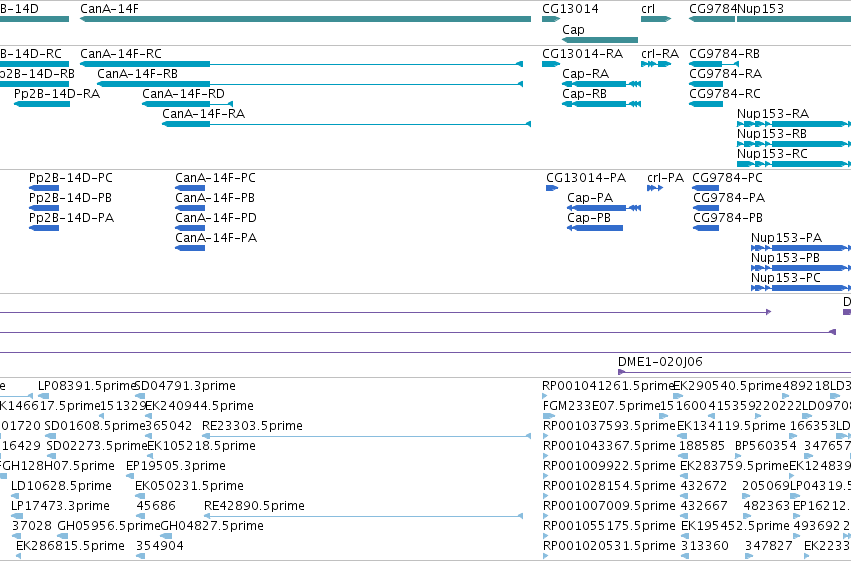Click the SD02273.5prime EST label
The width and height of the screenshot is (851, 561).
97,446
